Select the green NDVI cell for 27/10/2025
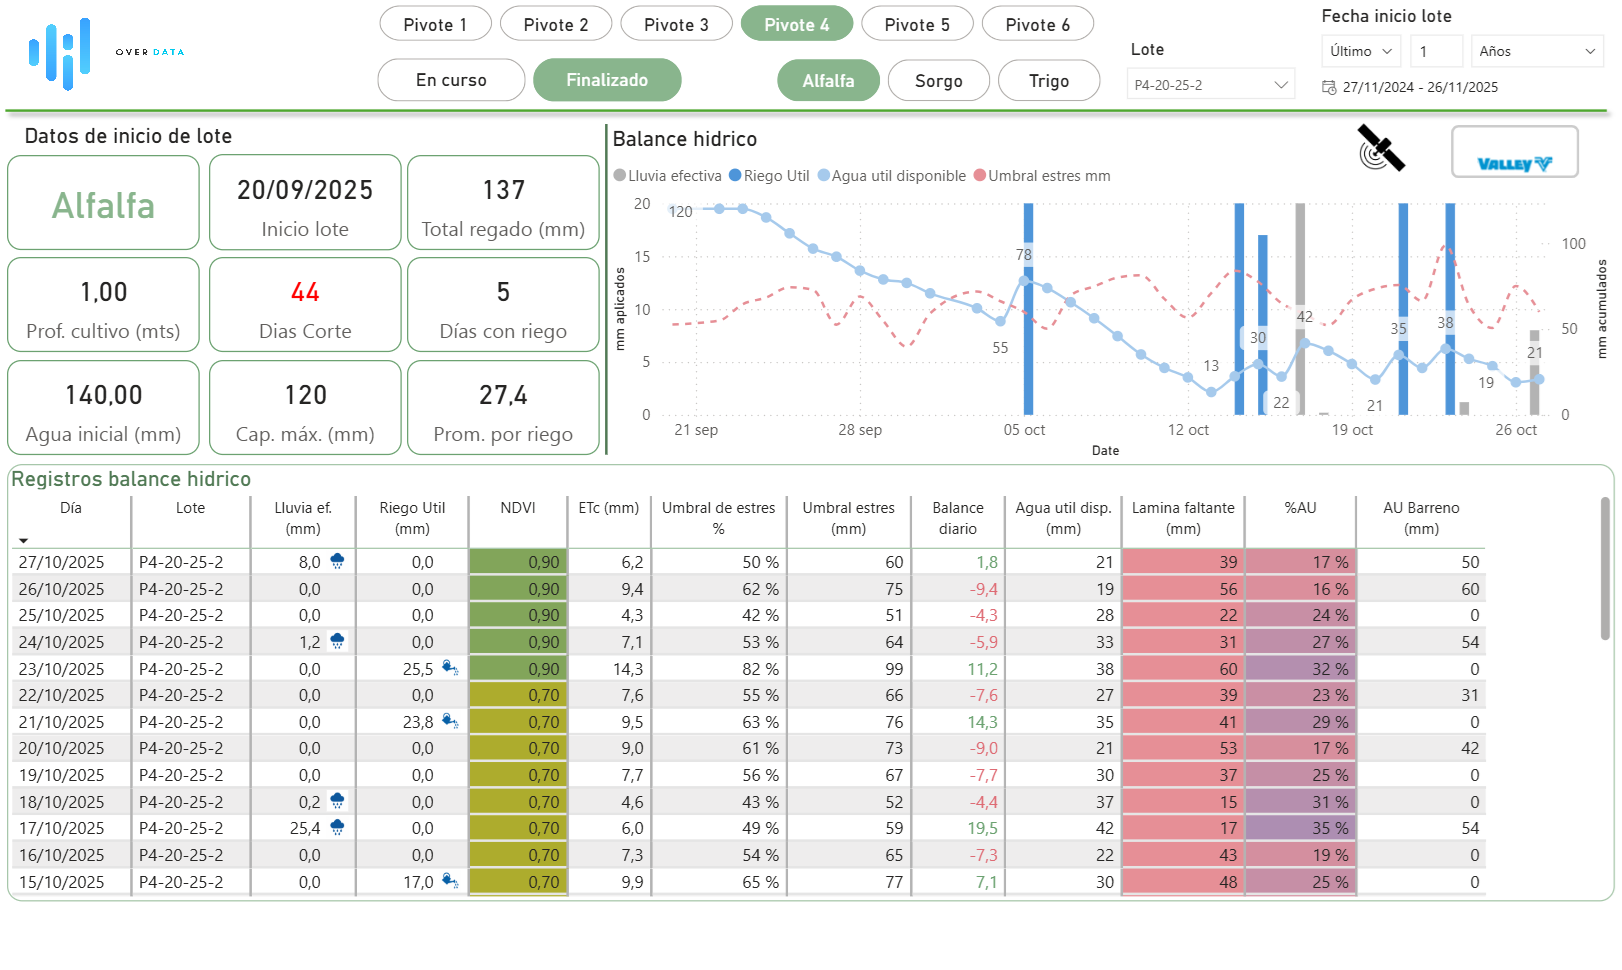Screen dimensions: 1622x970 point(518,561)
